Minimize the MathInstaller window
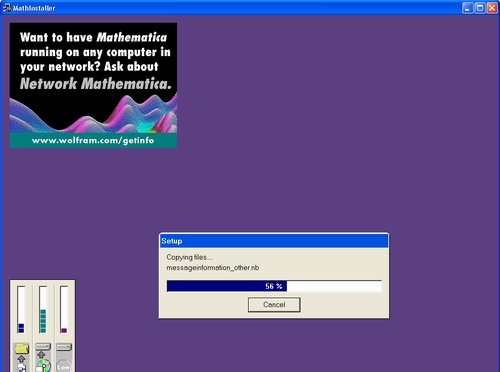 tap(468, 8)
